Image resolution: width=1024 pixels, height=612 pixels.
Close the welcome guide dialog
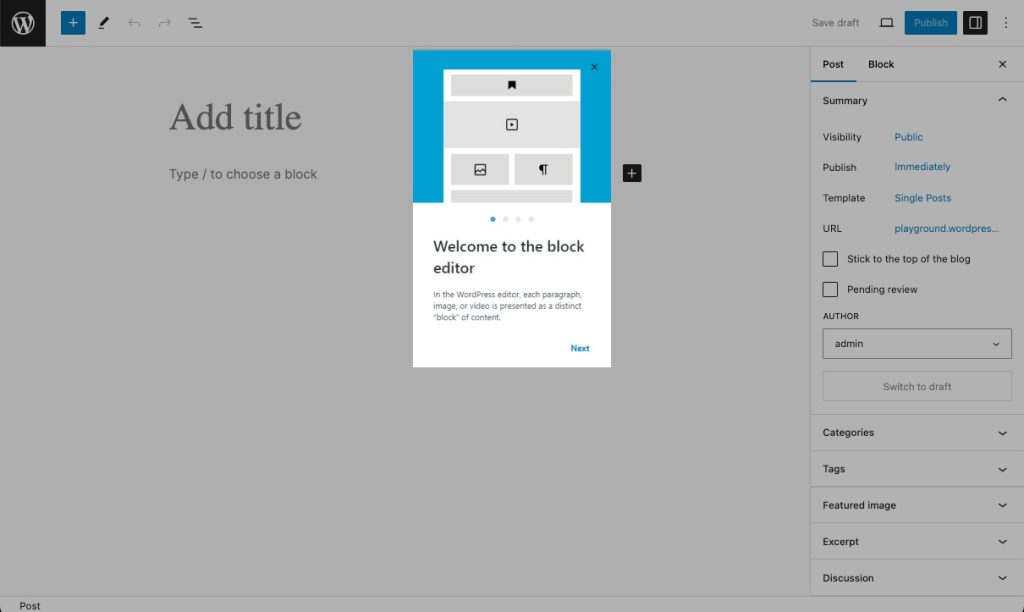click(x=594, y=67)
